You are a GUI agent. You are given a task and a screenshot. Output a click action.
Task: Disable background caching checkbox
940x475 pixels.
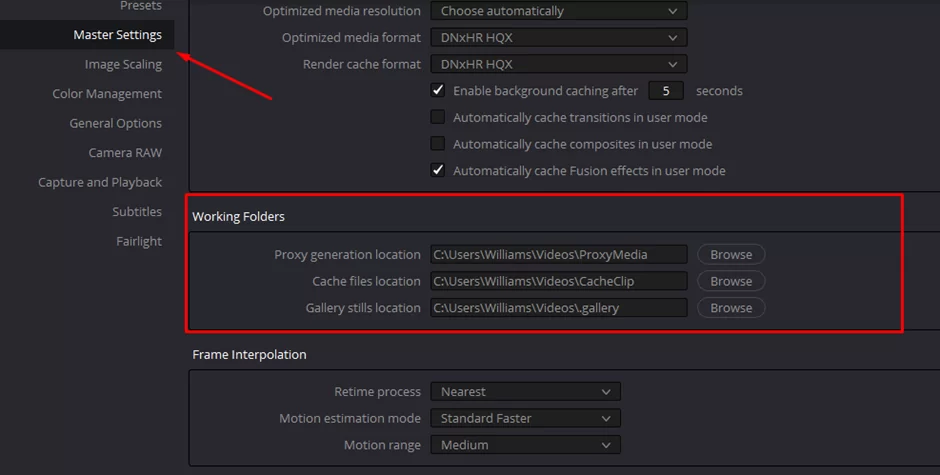[438, 91]
